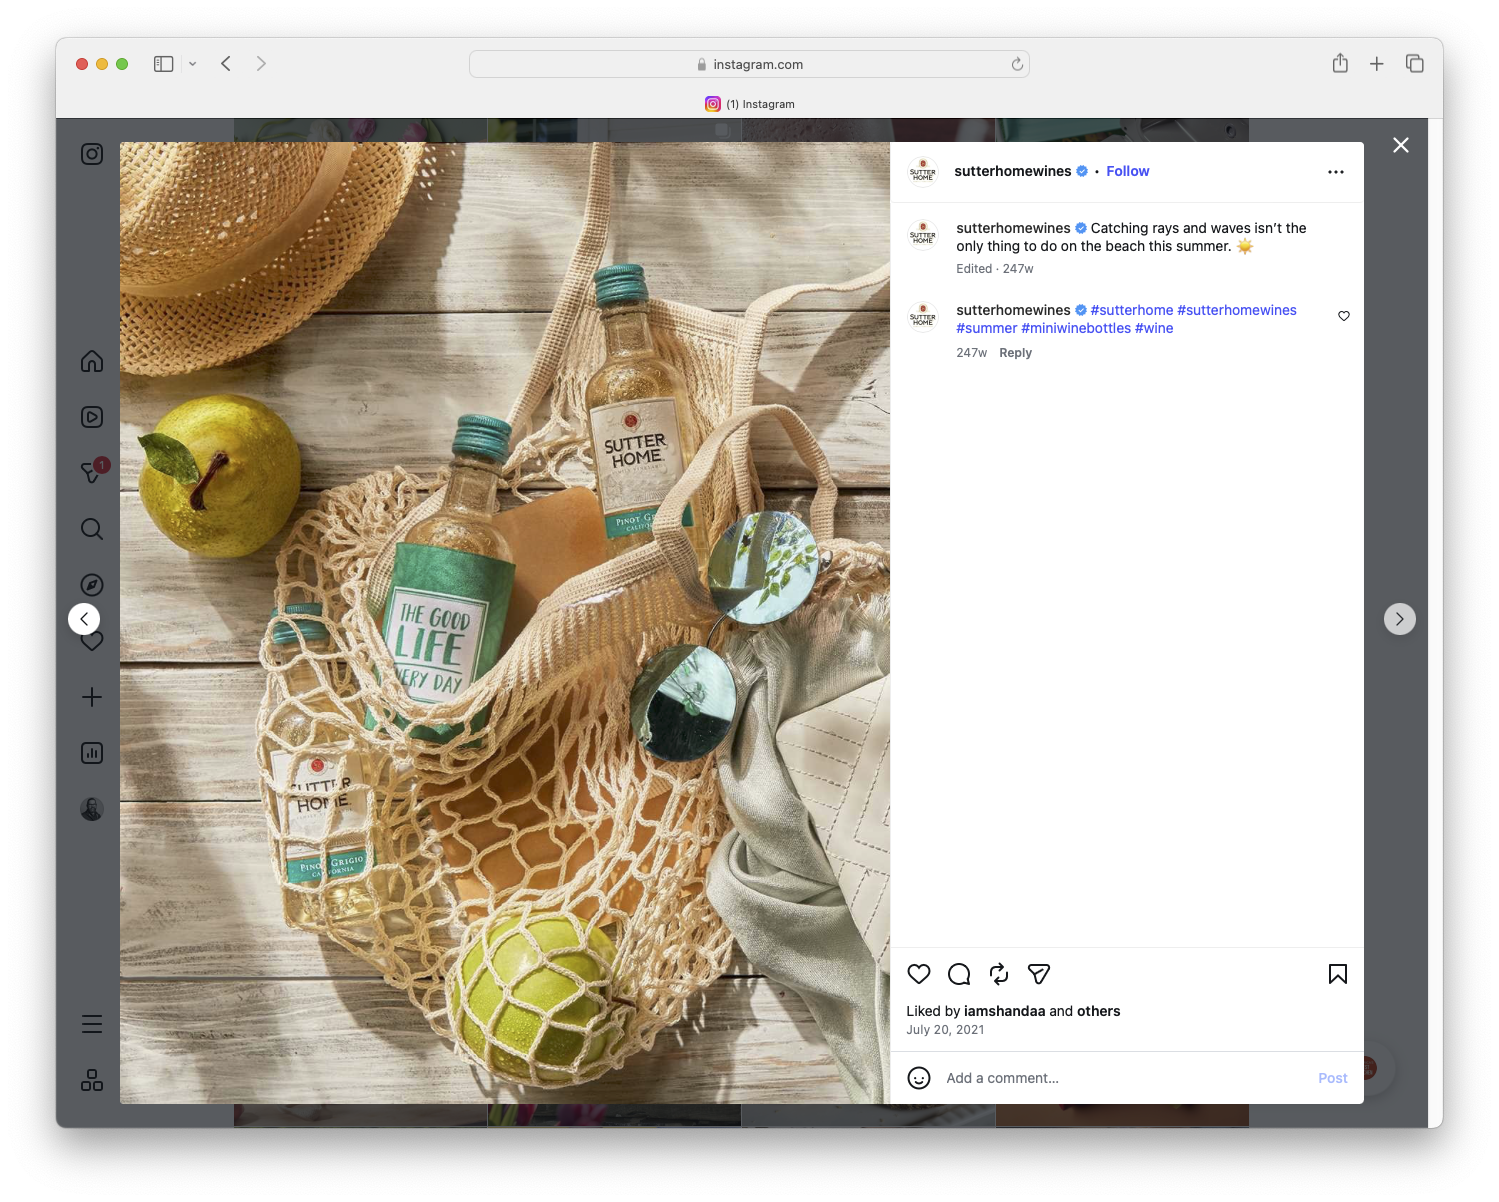
Task: Open emoji picker in comment box
Action: coord(919,1078)
